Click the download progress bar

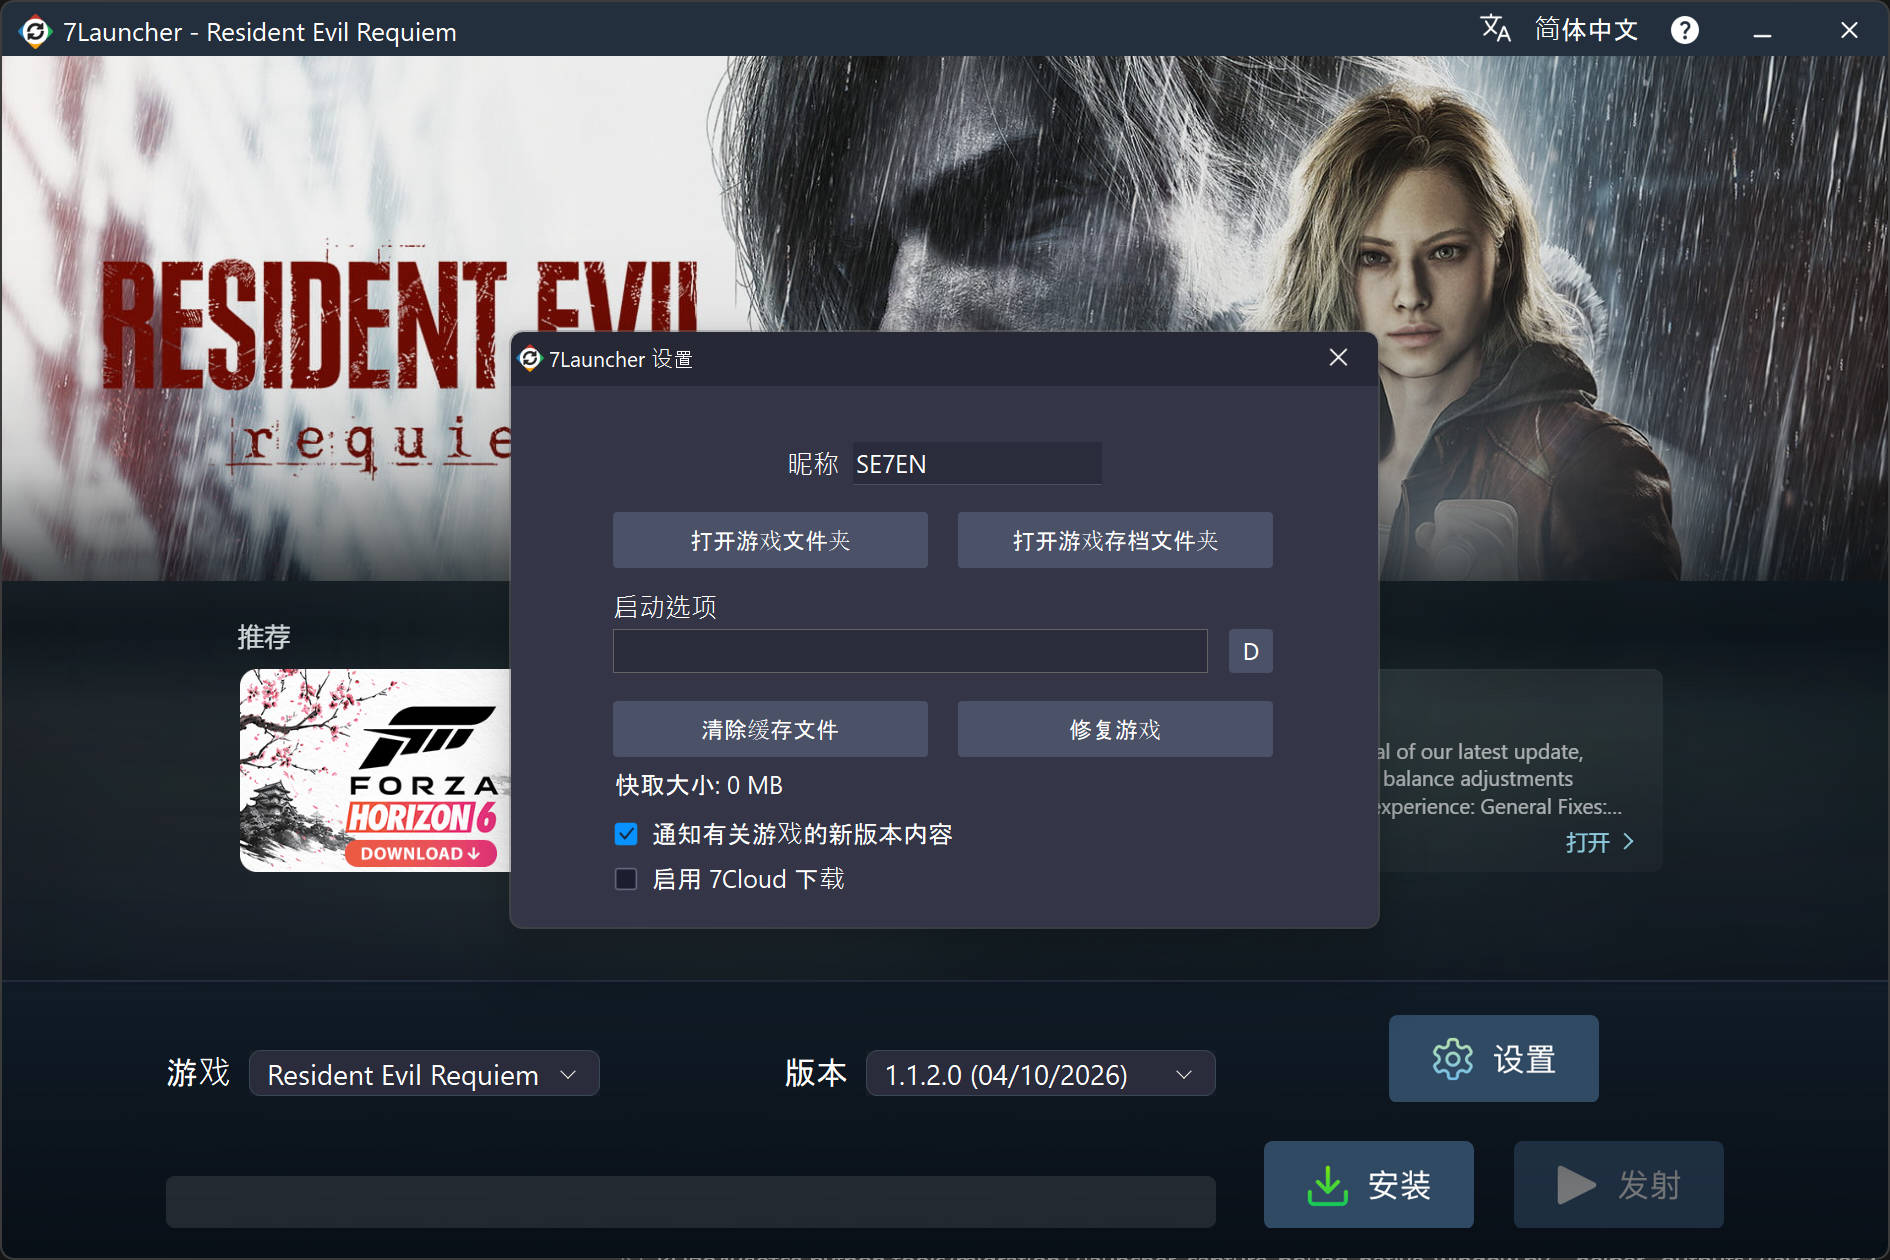click(691, 1201)
